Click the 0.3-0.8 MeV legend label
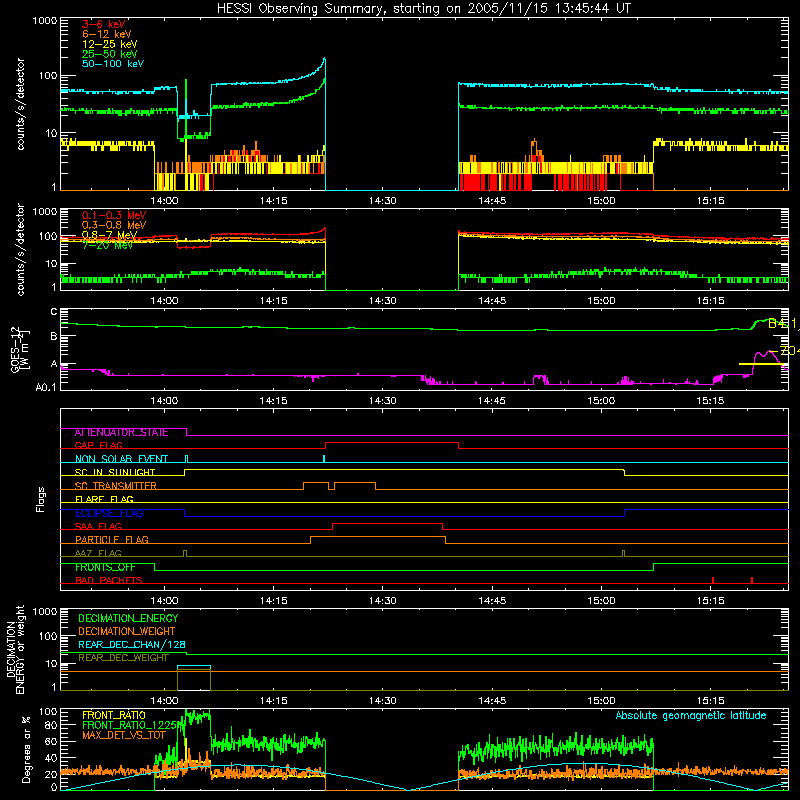This screenshot has height=800, width=800. [x=114, y=225]
